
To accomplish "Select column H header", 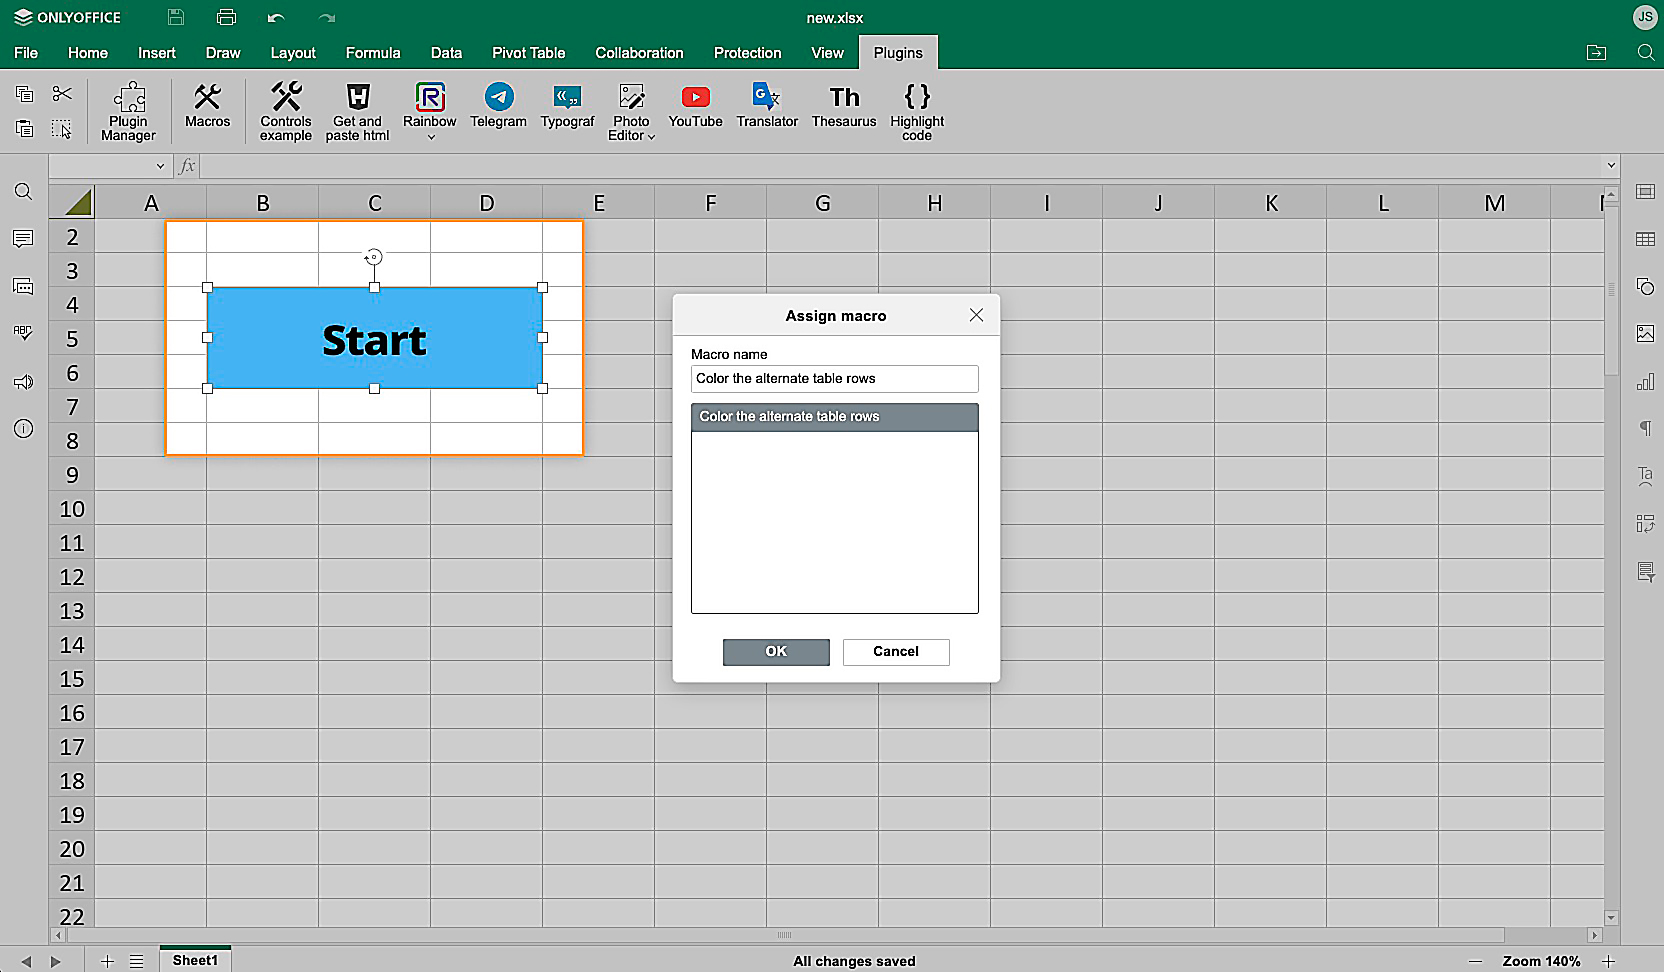I will [x=935, y=204].
